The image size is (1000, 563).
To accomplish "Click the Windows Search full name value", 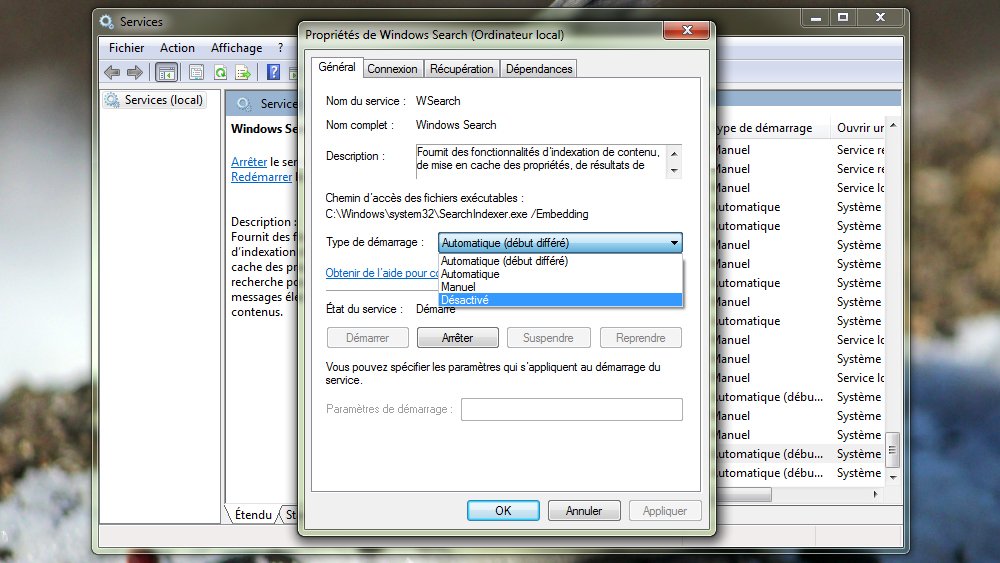I will click(x=456, y=125).
